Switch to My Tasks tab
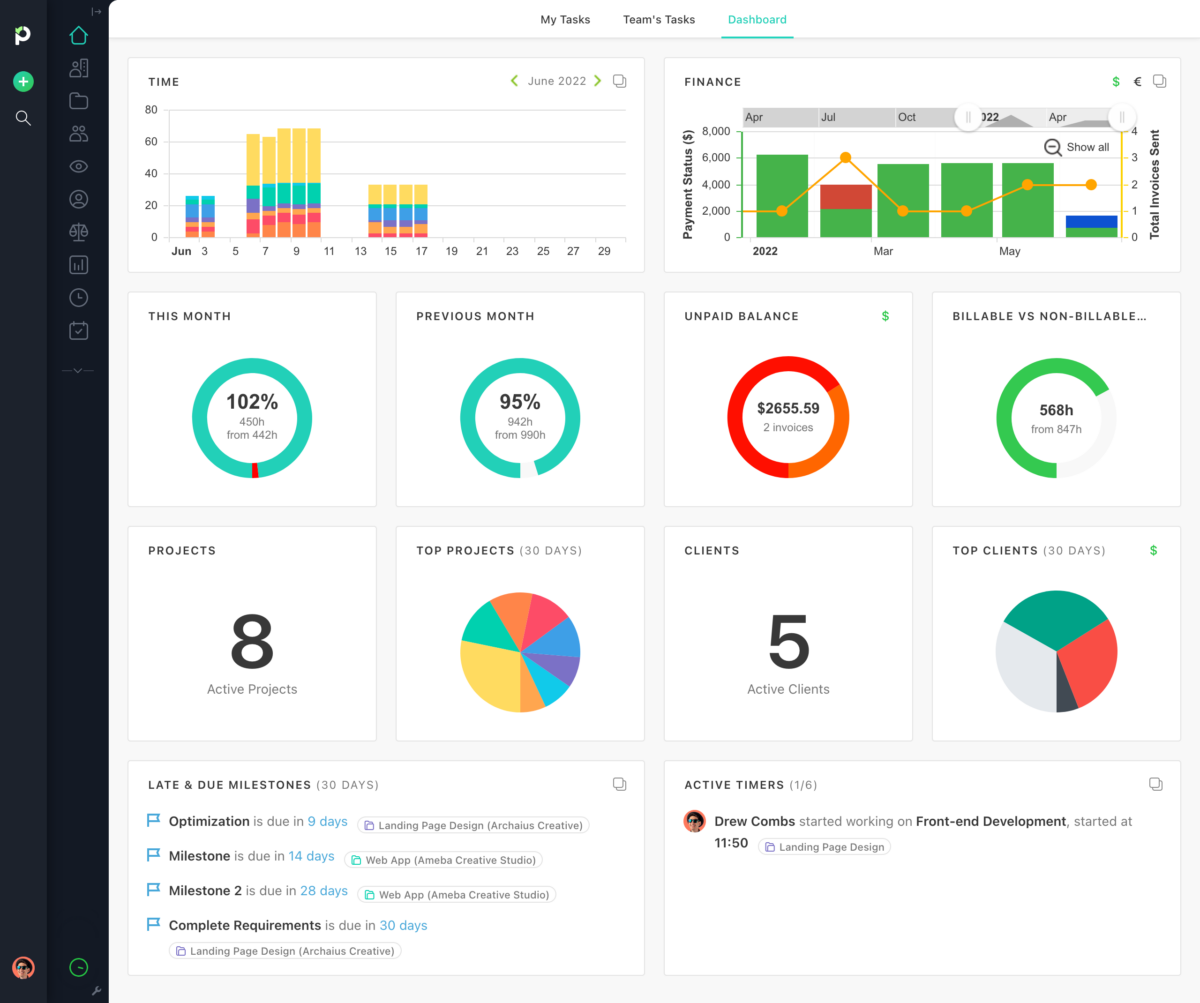 pos(565,20)
